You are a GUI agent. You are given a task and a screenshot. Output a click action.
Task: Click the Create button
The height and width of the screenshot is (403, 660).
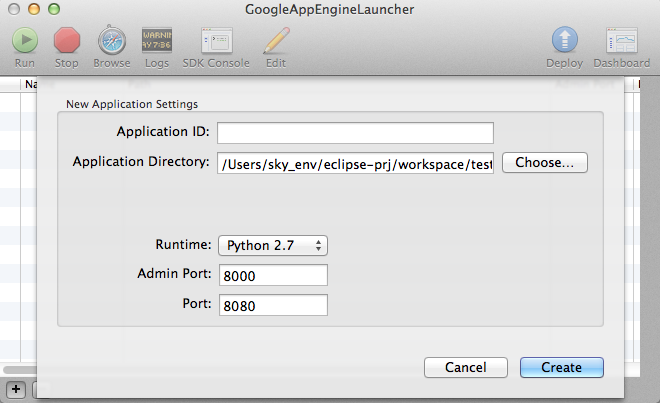pyautogui.click(x=562, y=367)
